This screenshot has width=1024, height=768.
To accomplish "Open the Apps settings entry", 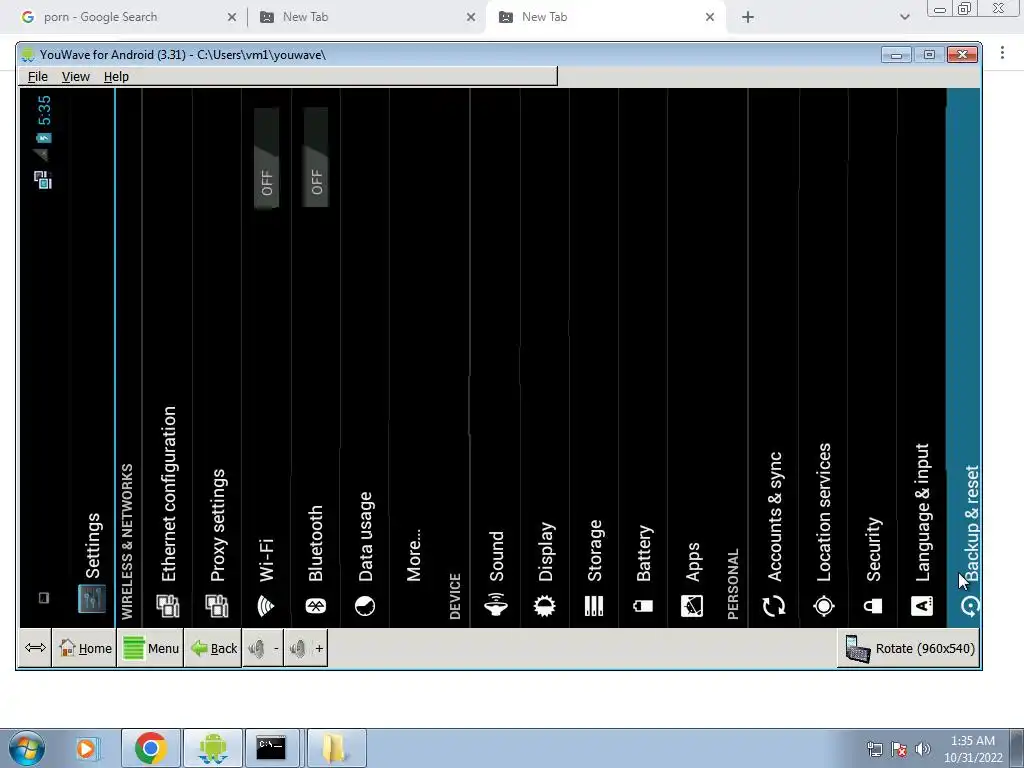I will pyautogui.click(x=692, y=358).
